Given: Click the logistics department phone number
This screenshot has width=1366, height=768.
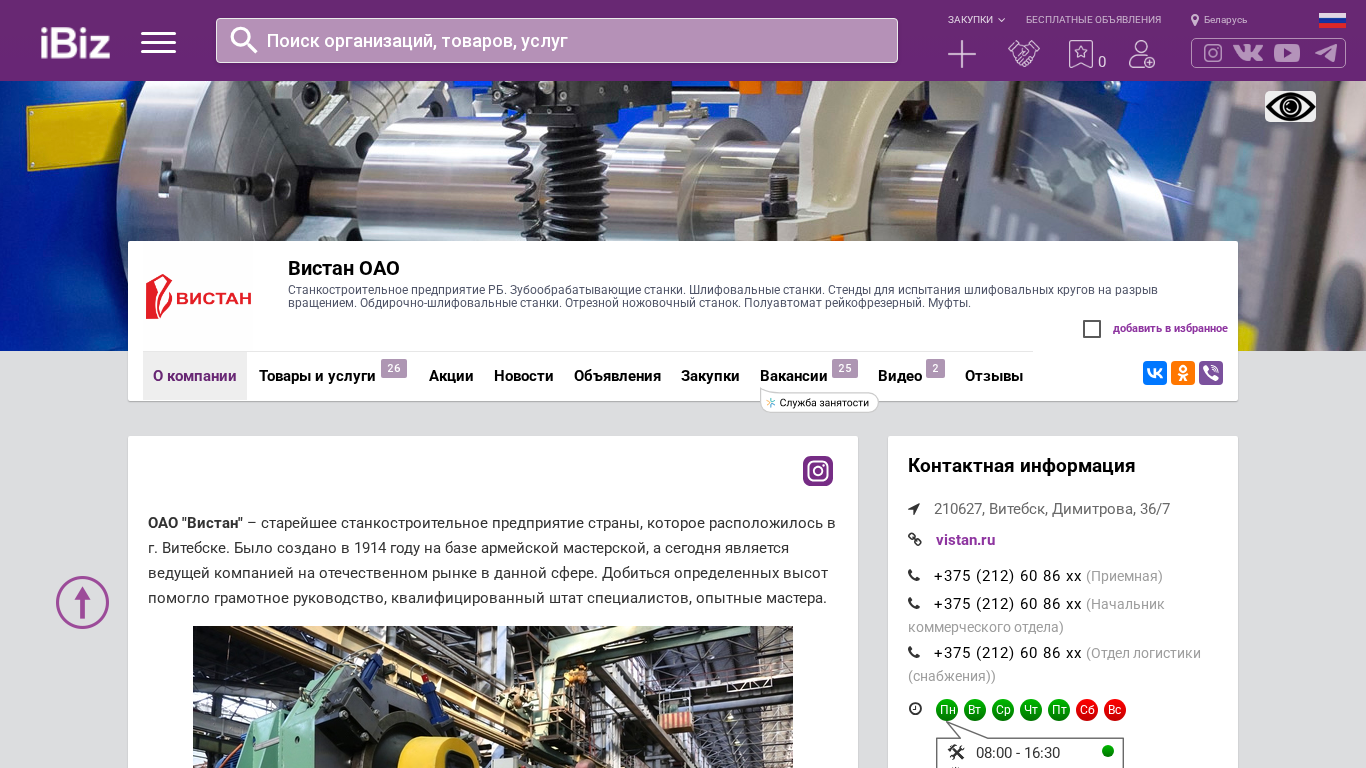Looking at the screenshot, I should (1007, 653).
